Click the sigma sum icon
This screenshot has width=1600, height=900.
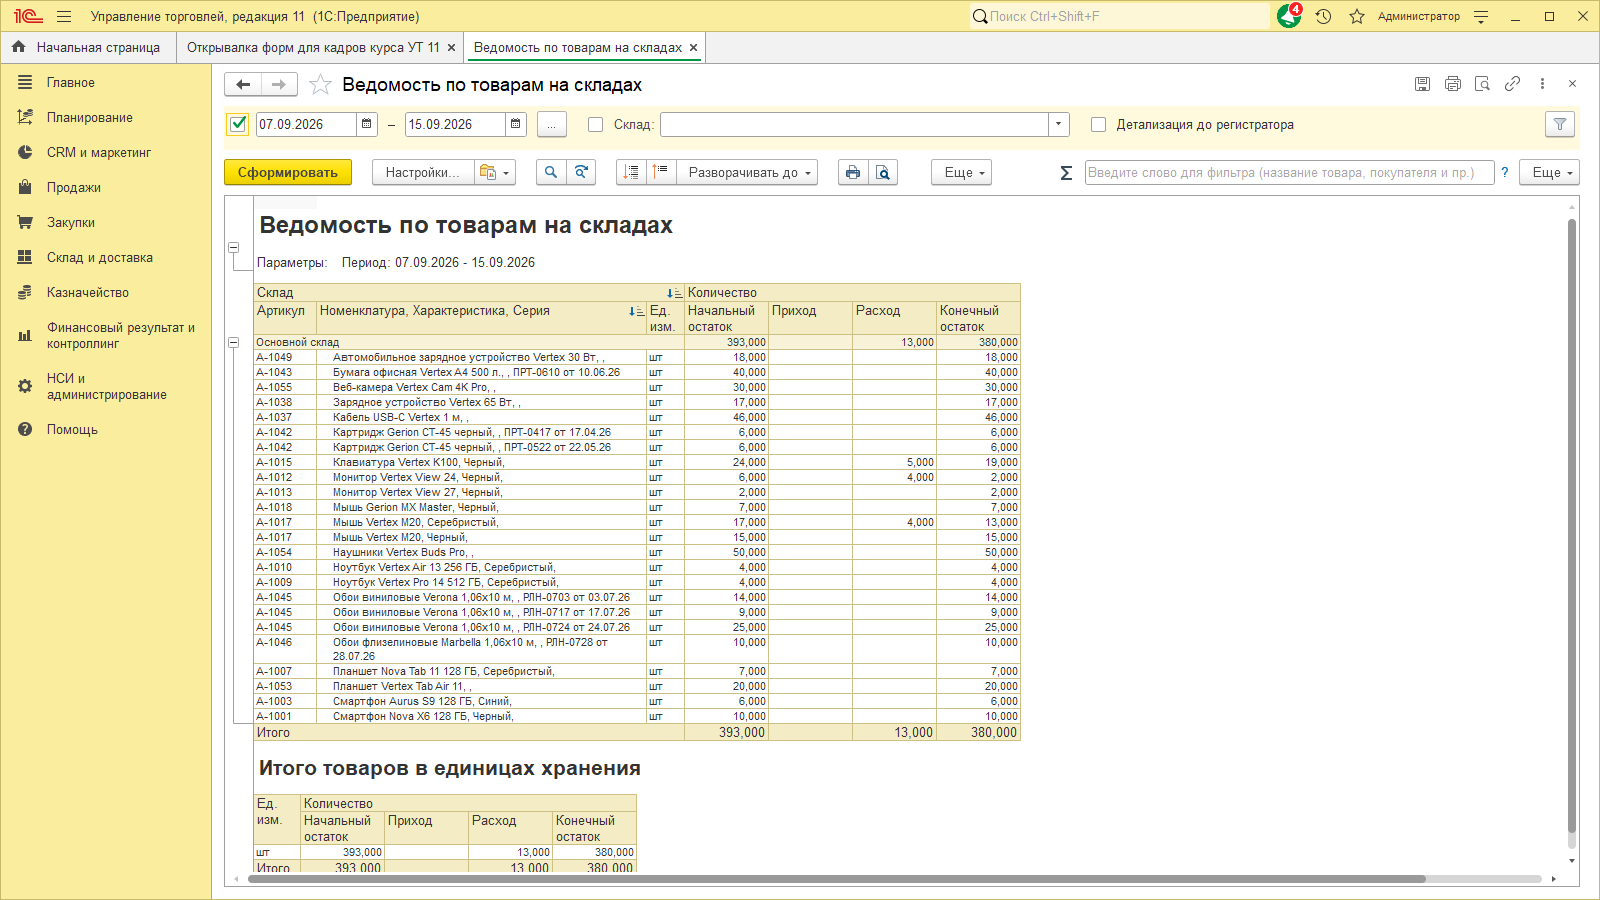point(1066,173)
